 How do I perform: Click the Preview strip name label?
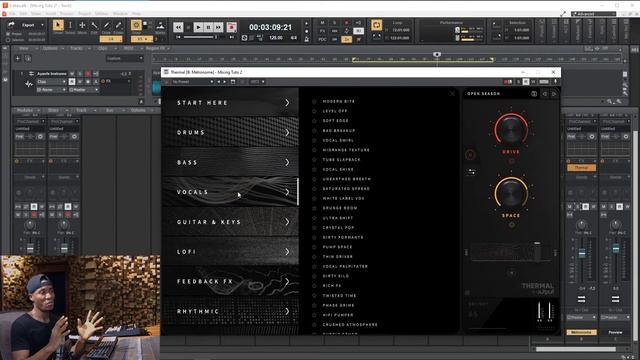point(615,332)
